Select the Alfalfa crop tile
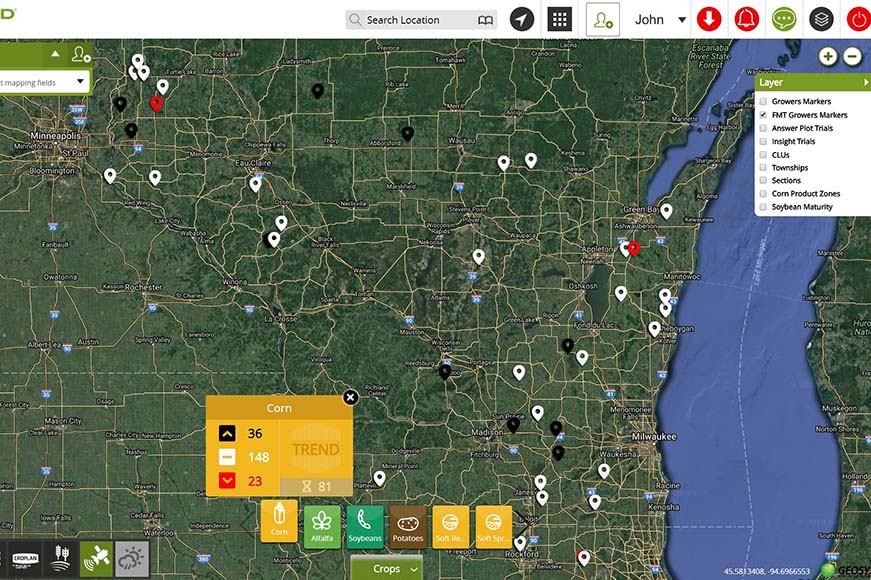871x580 pixels. (323, 524)
